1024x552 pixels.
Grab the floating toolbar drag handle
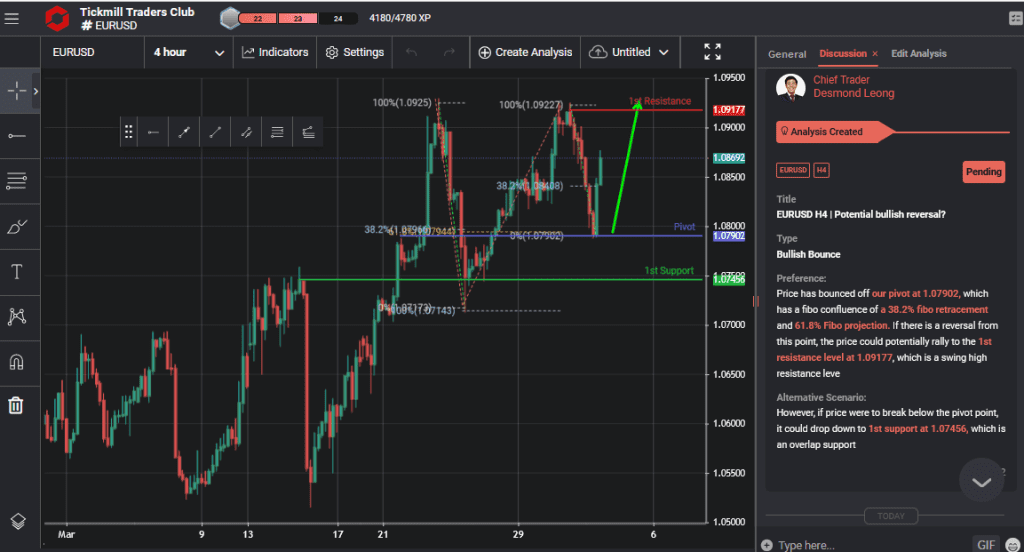tap(129, 132)
